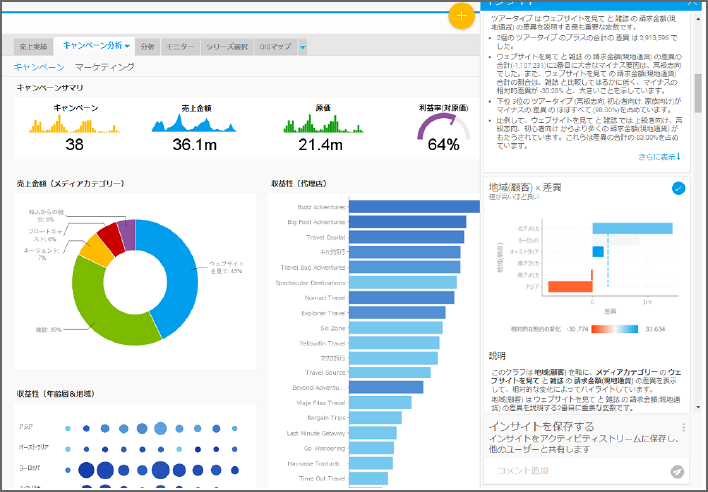Click the Mauvaise Traducti… axis label
The width and height of the screenshot is (708, 492).
pyautogui.click(x=317, y=464)
